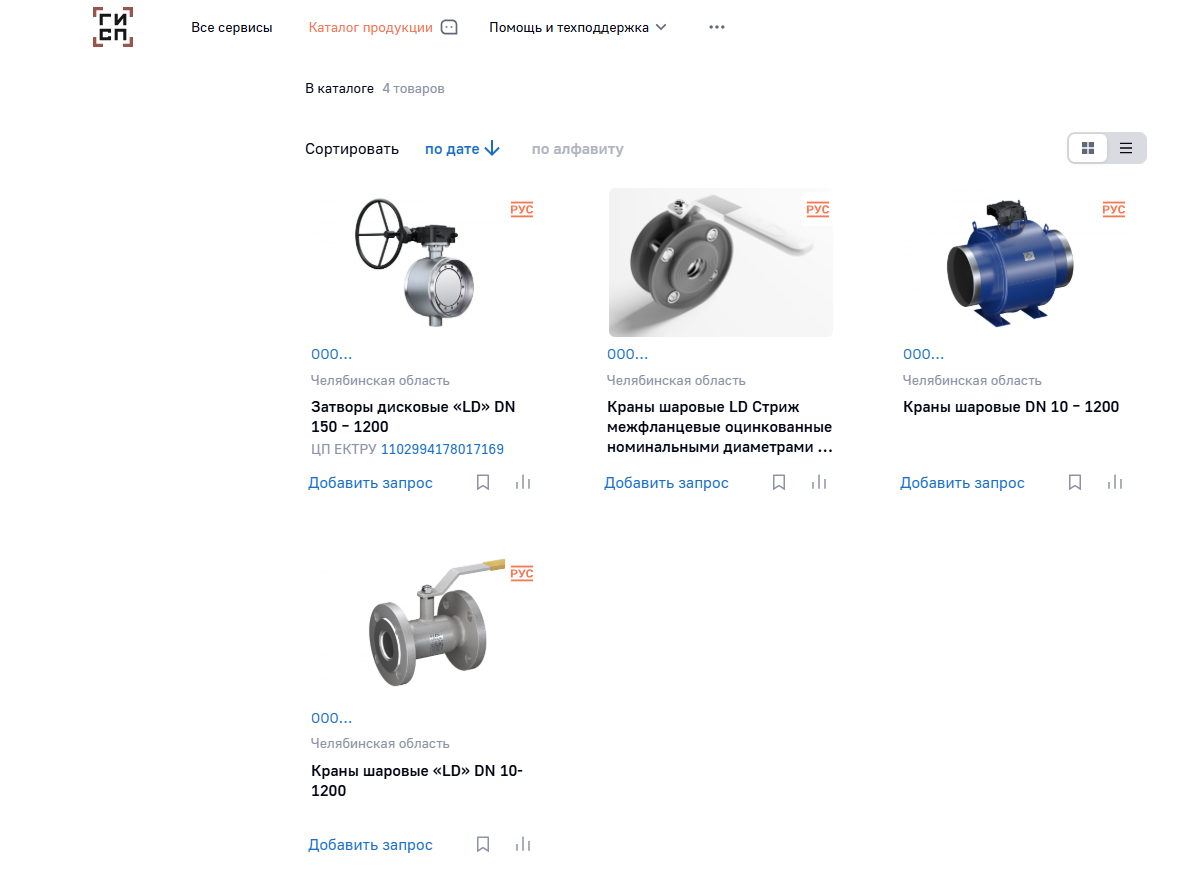Add Краны шаровые LD Стриж to comparison
Image resolution: width=1186 pixels, height=883 pixels.
818,482
